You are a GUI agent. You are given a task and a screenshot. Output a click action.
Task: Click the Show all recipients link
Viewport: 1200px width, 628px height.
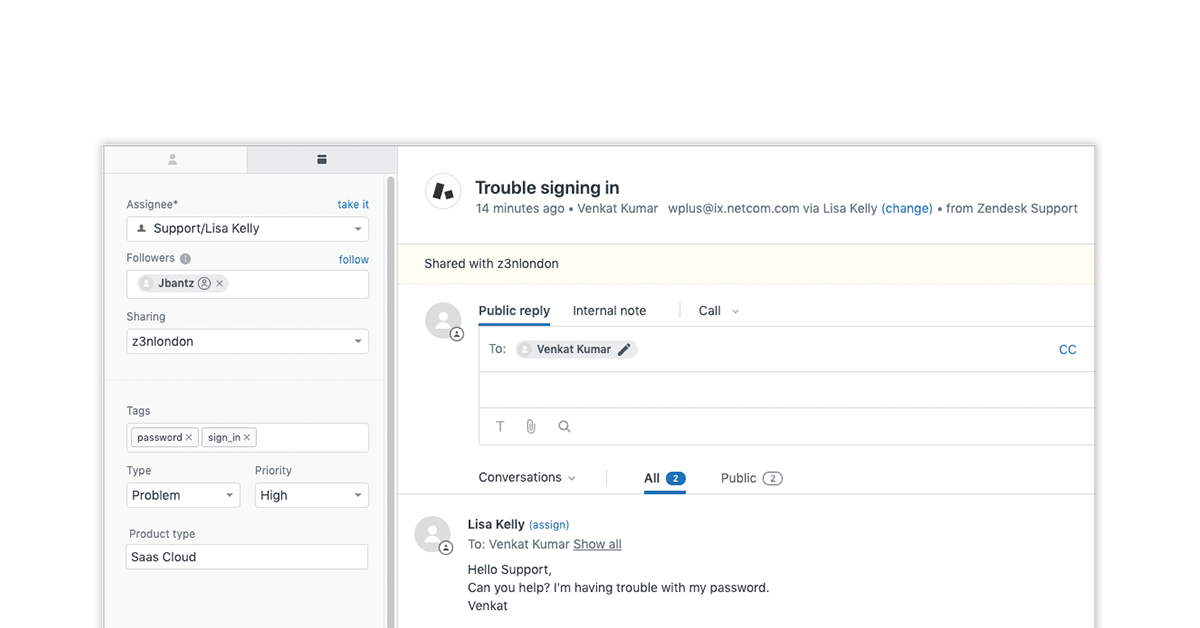tap(597, 545)
